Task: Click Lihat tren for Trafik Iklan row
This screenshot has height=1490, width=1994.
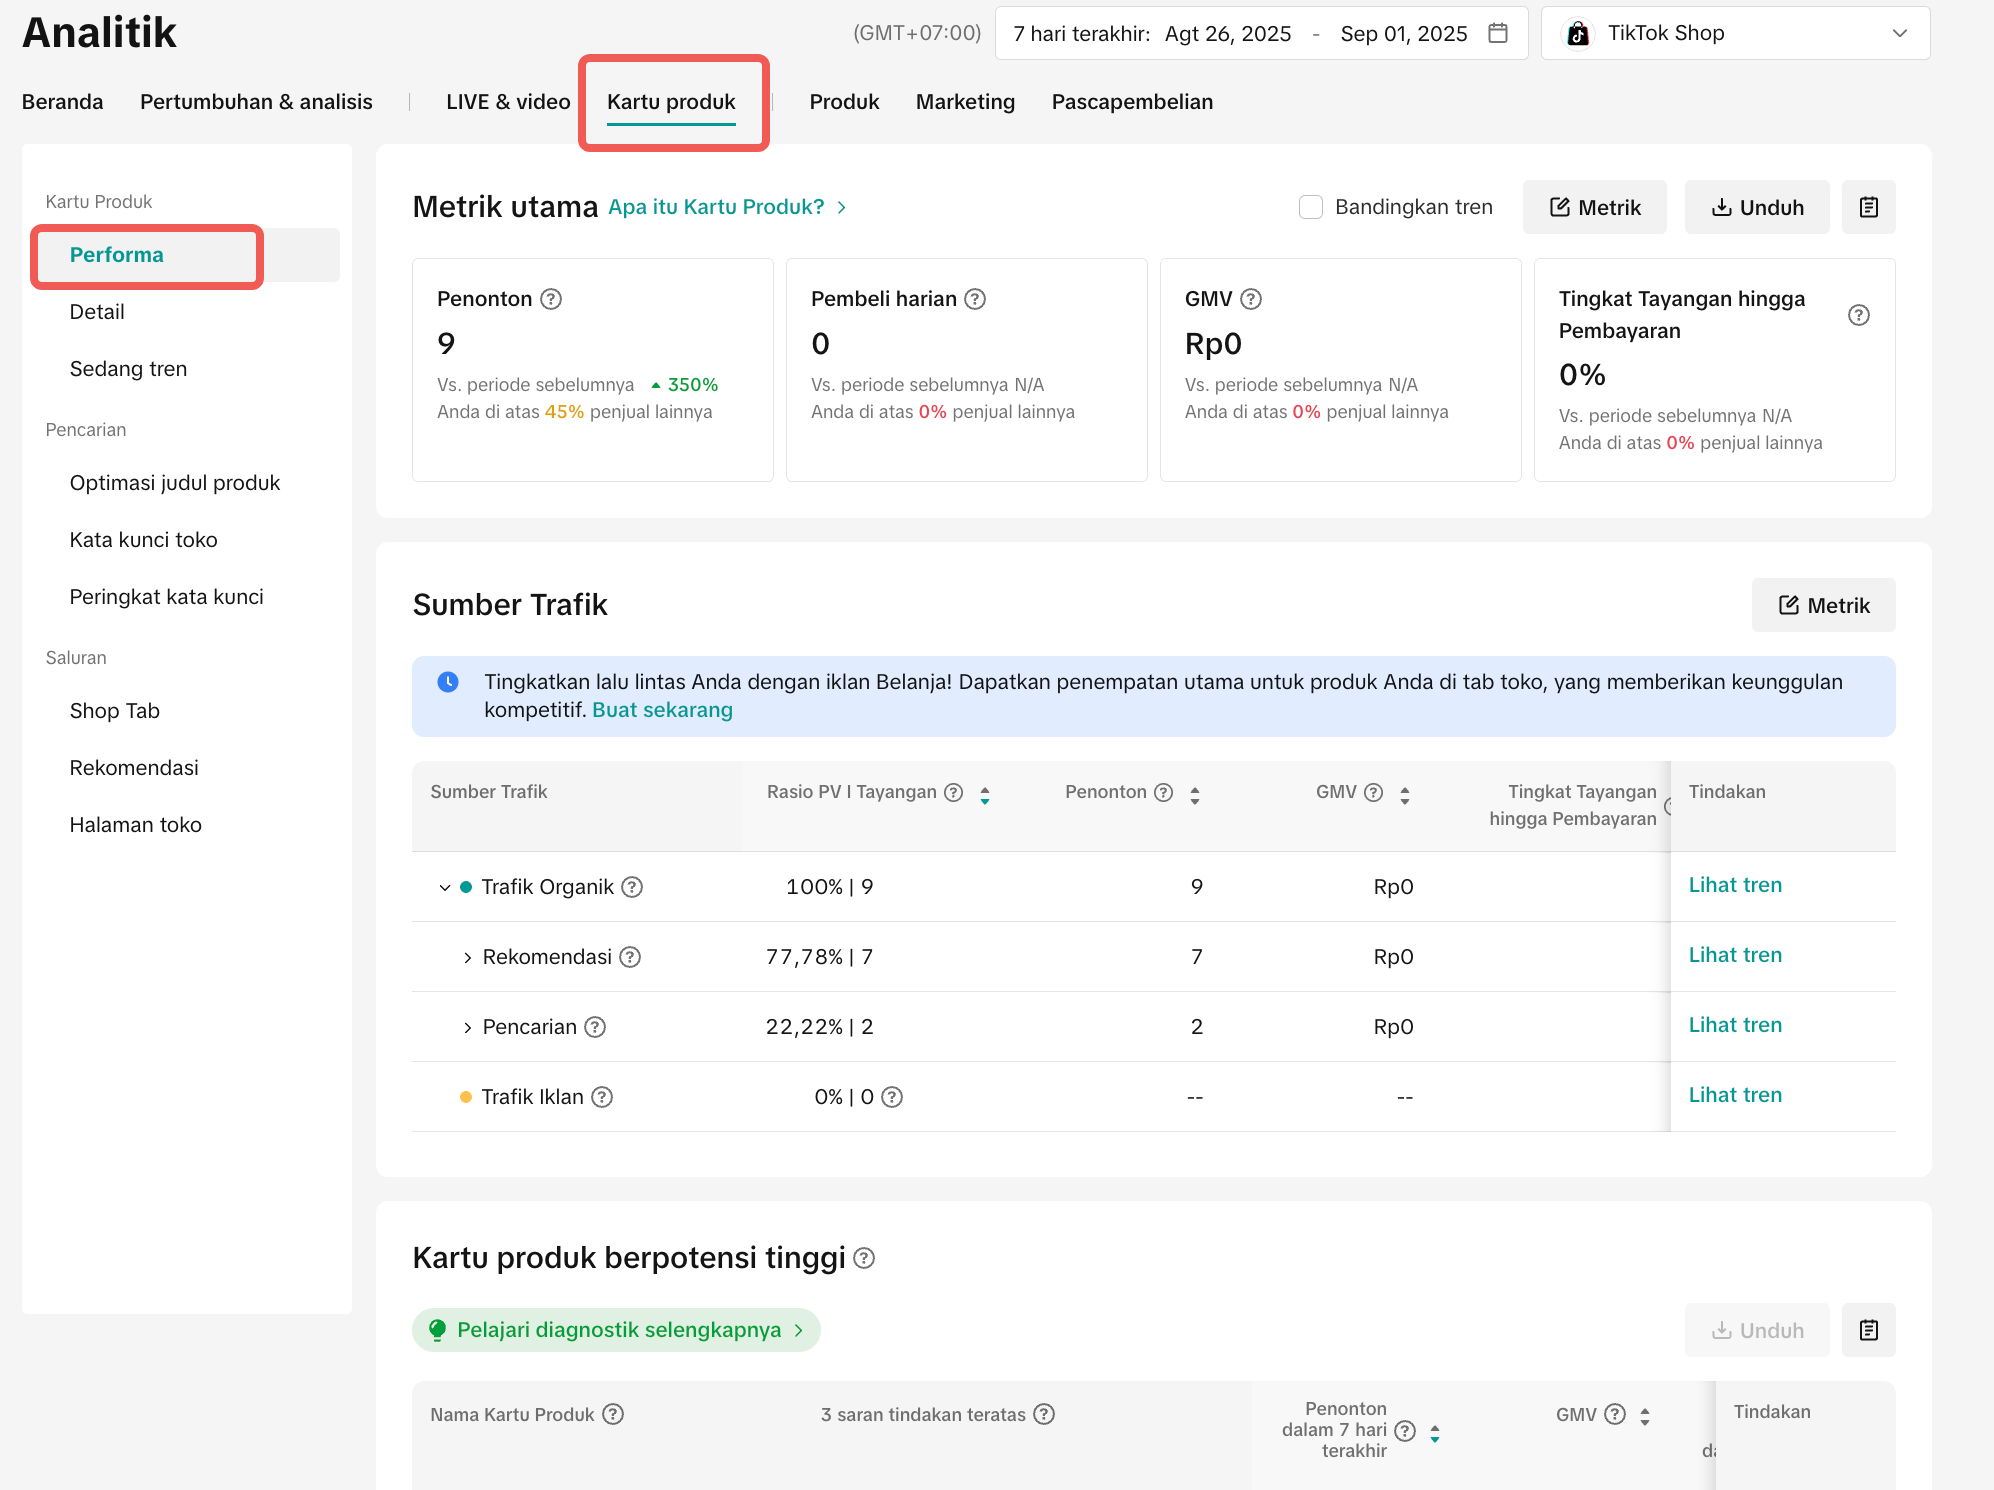Action: tap(1735, 1095)
